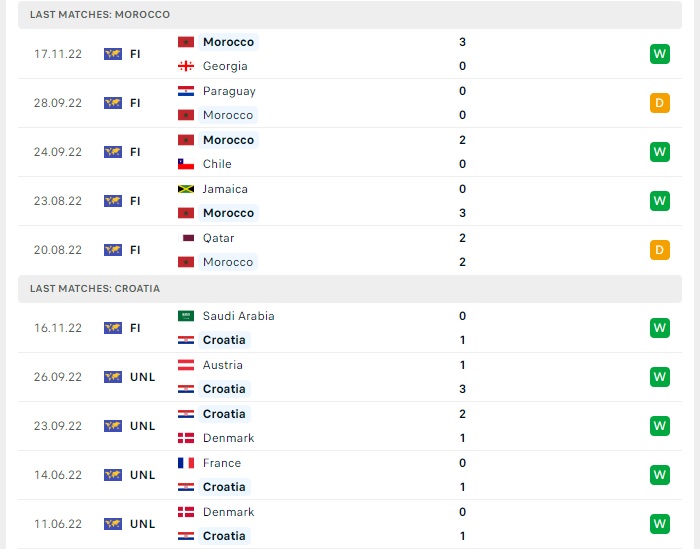Screen dimensions: 700x549
Task: Click the green W badge for Morocco vs Georgia
Action: coord(659,54)
